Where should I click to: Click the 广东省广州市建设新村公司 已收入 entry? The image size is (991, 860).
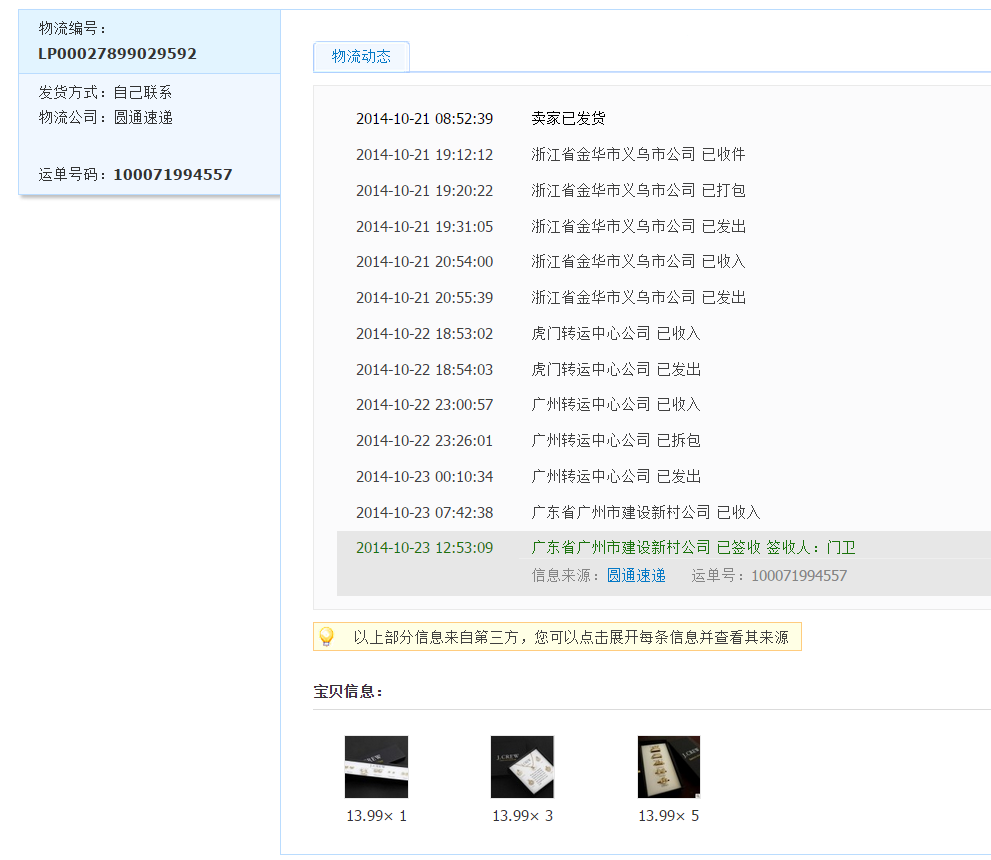(645, 512)
